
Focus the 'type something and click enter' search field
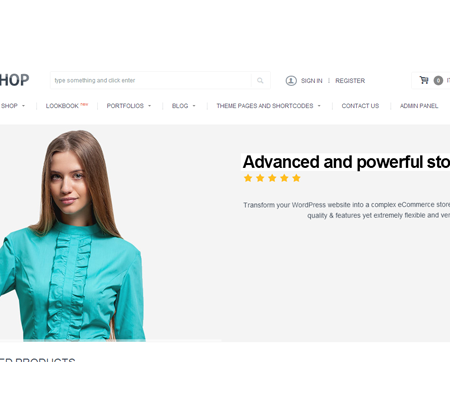click(x=151, y=80)
